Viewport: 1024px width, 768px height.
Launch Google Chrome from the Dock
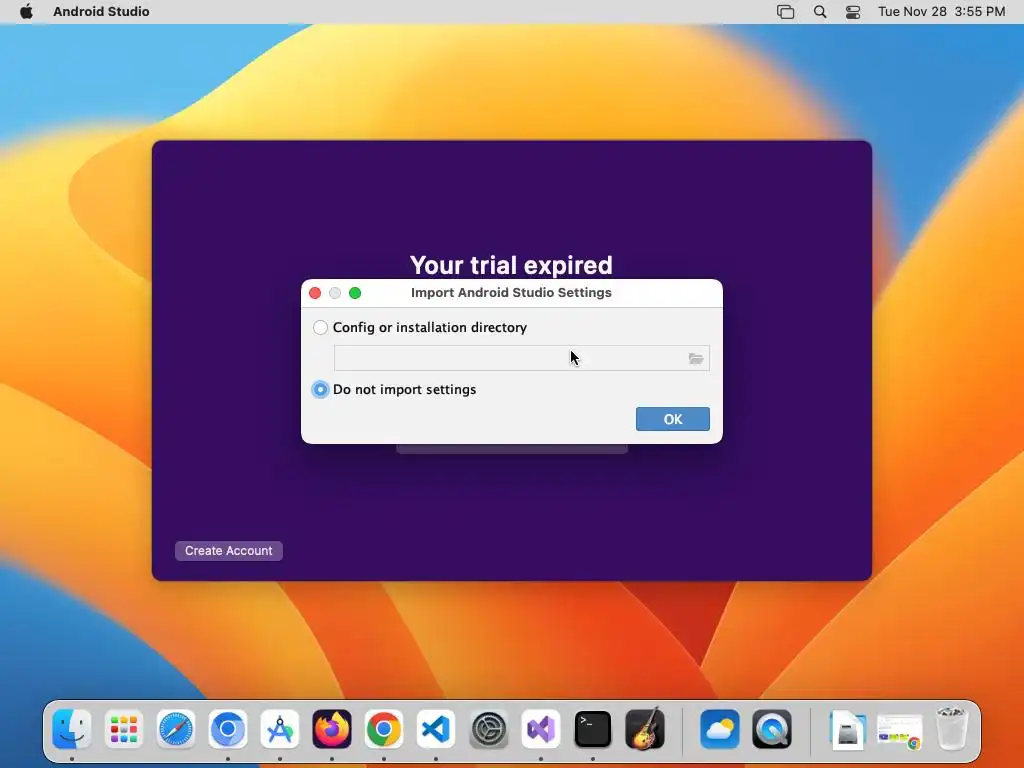[x=384, y=729]
